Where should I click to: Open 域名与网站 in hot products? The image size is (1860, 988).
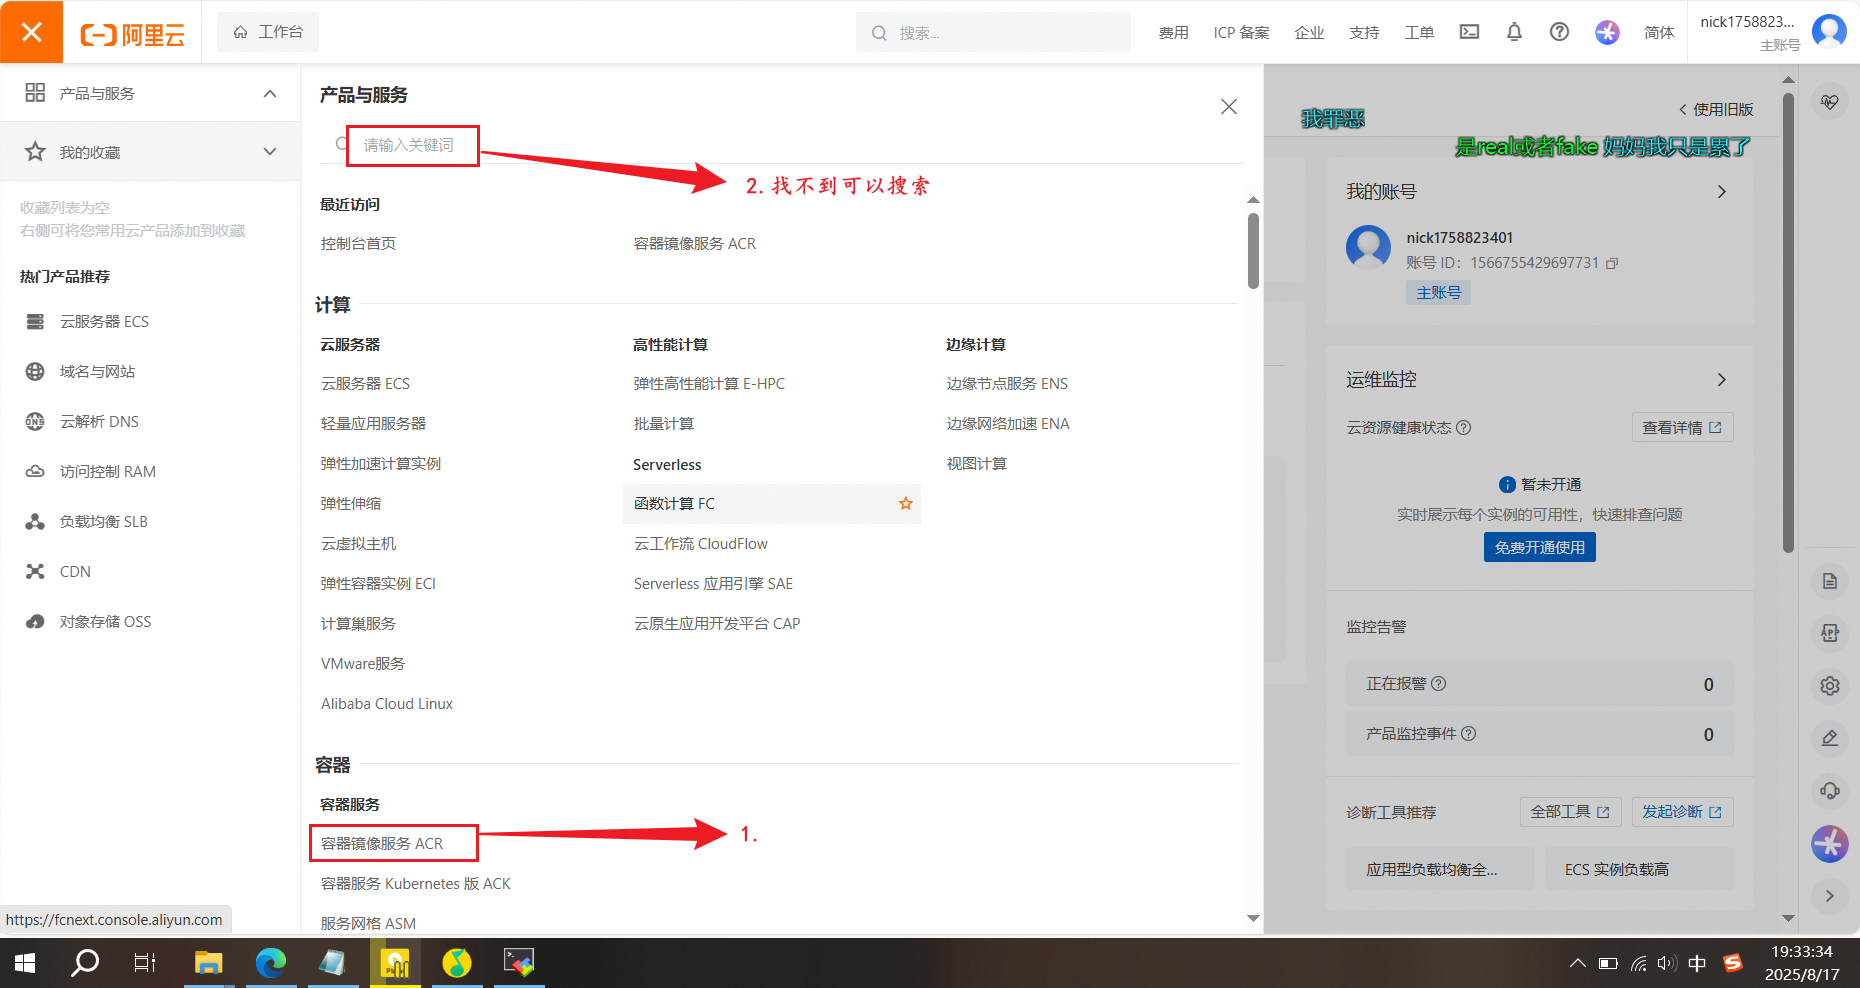coord(97,372)
